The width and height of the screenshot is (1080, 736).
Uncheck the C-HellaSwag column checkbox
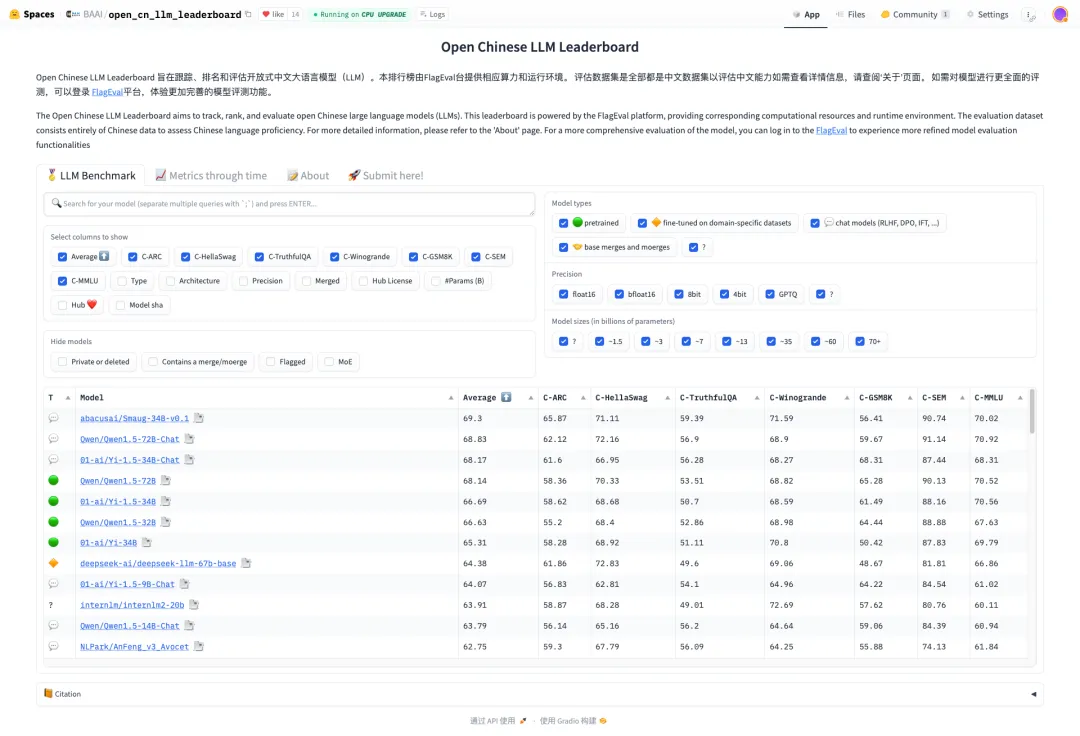pos(185,257)
